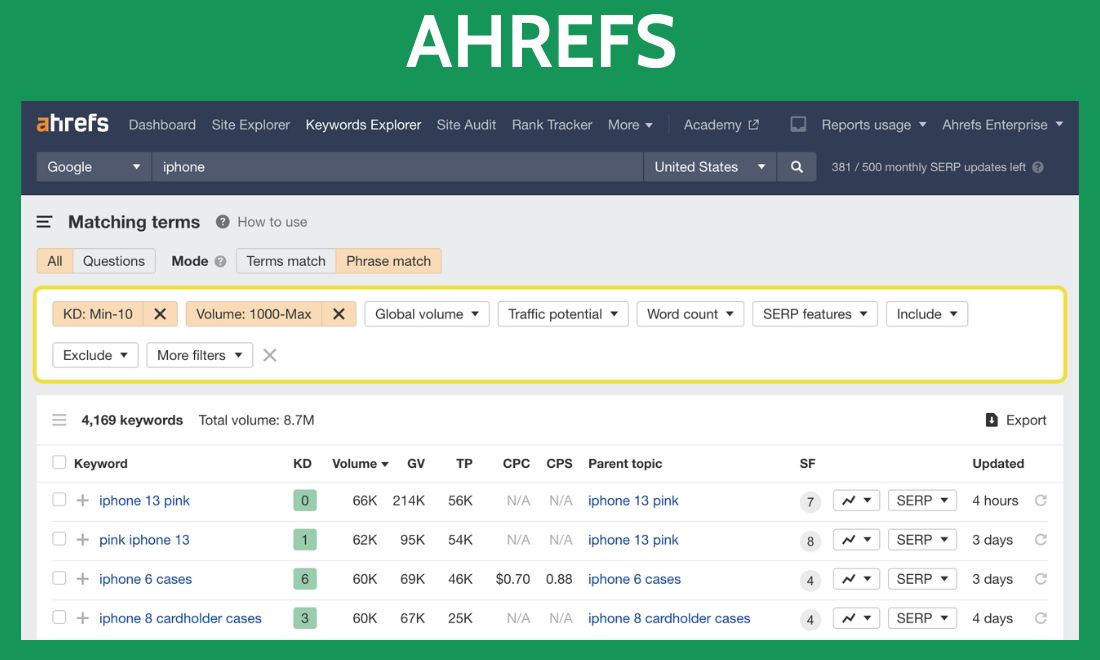The width and height of the screenshot is (1100, 660).
Task: Check the iphone 13 pink checkbox
Action: (59, 500)
